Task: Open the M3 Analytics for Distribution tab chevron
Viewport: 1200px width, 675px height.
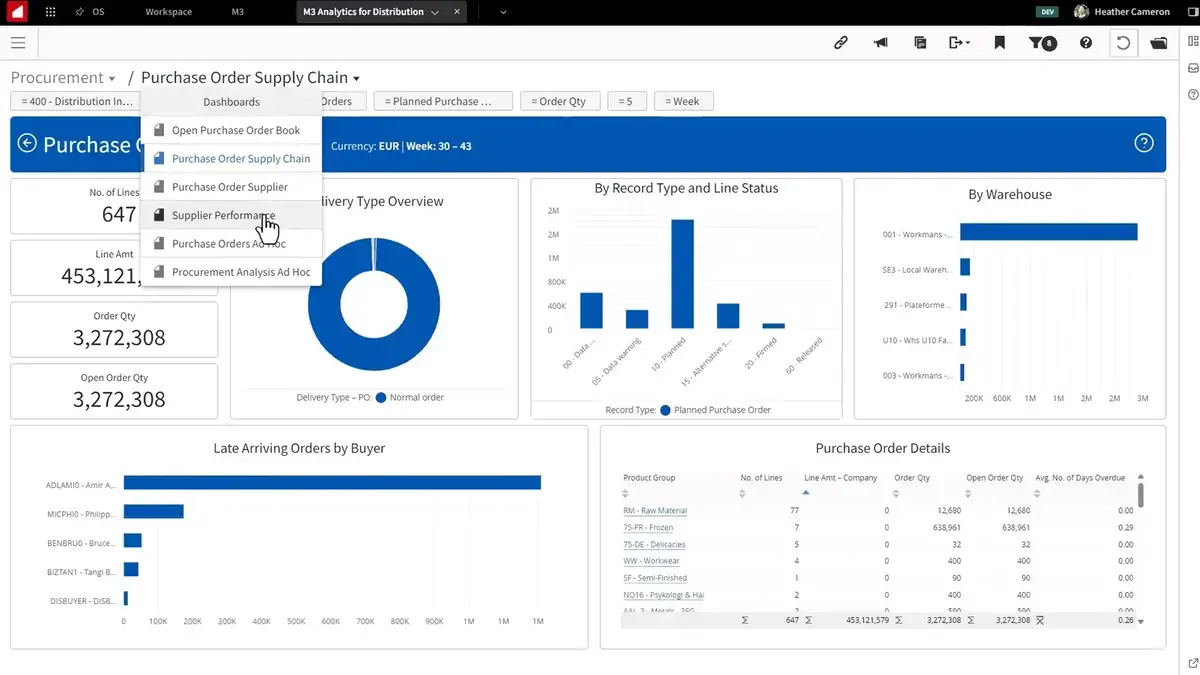Action: pyautogui.click(x=434, y=12)
